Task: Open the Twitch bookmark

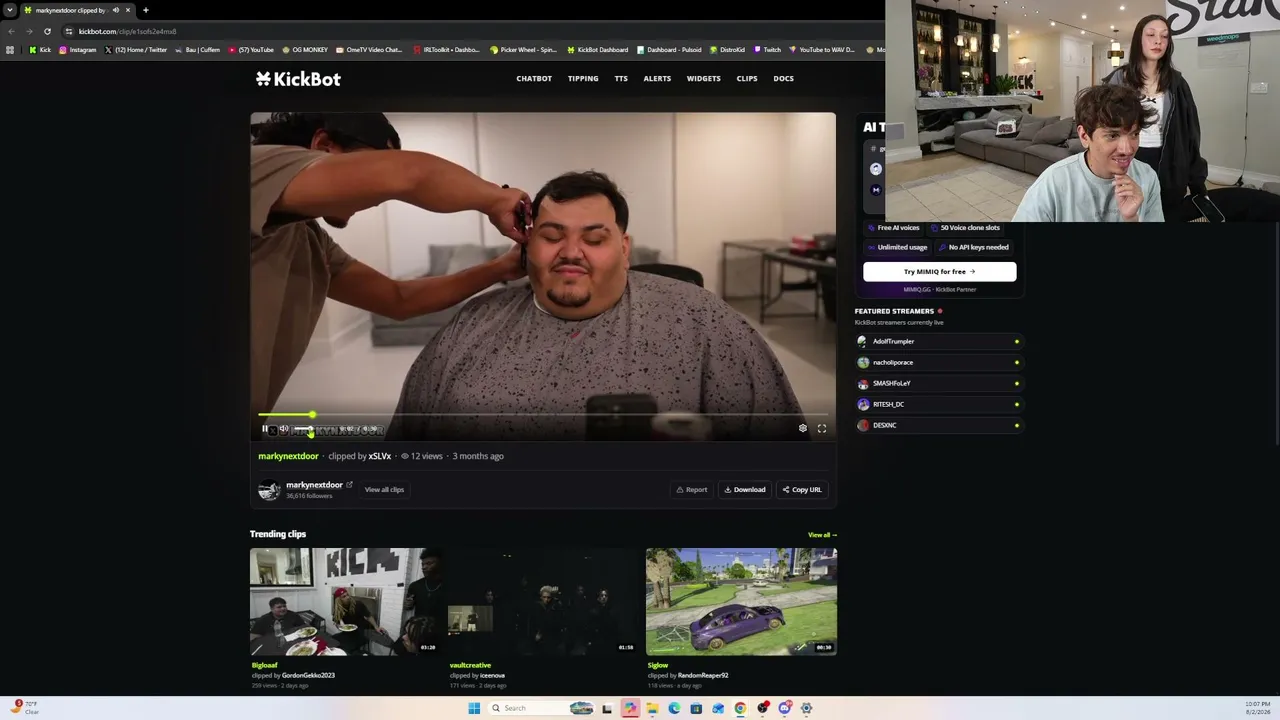Action: click(x=767, y=50)
